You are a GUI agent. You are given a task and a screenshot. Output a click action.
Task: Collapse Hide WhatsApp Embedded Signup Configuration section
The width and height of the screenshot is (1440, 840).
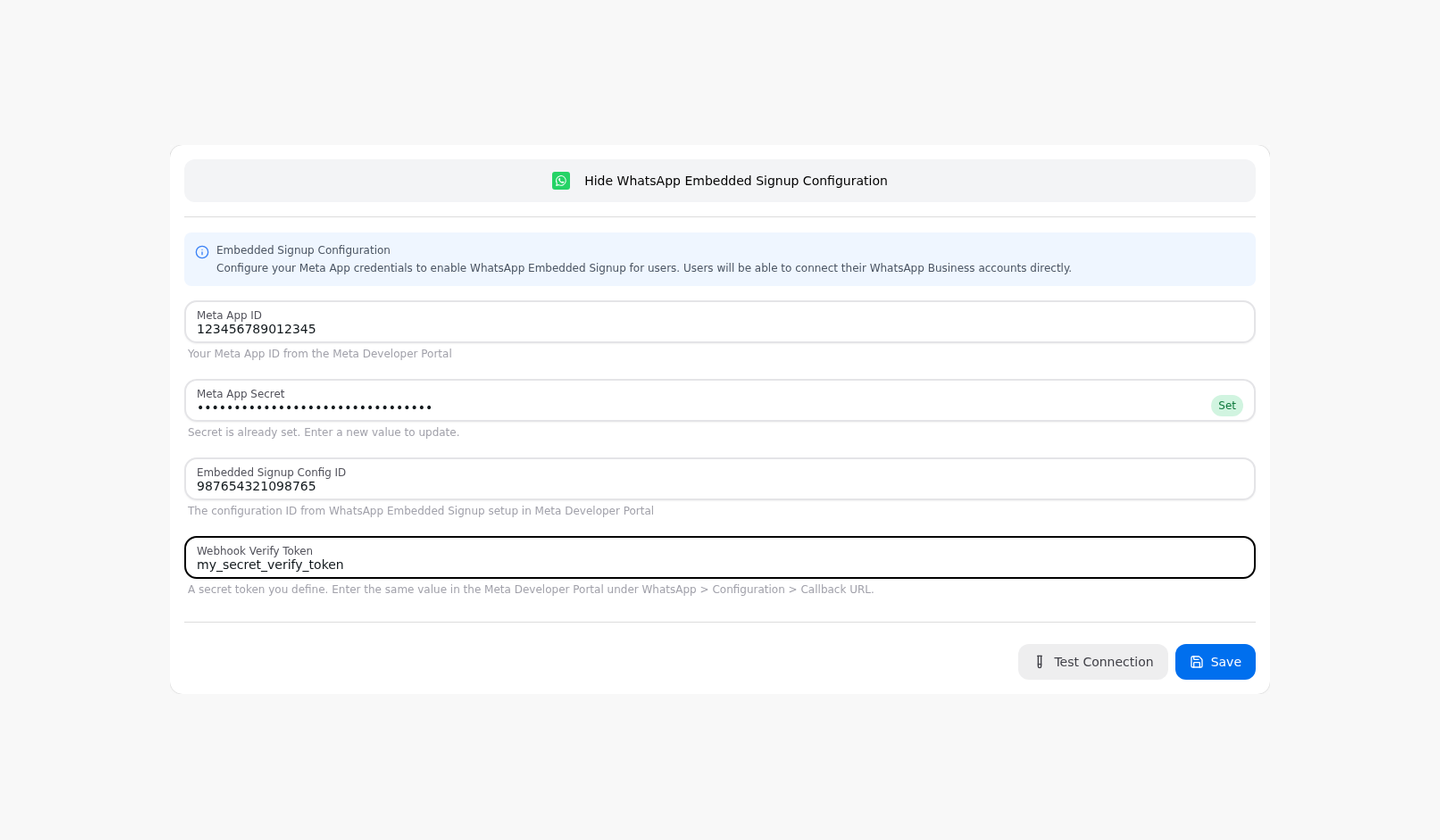[720, 181]
